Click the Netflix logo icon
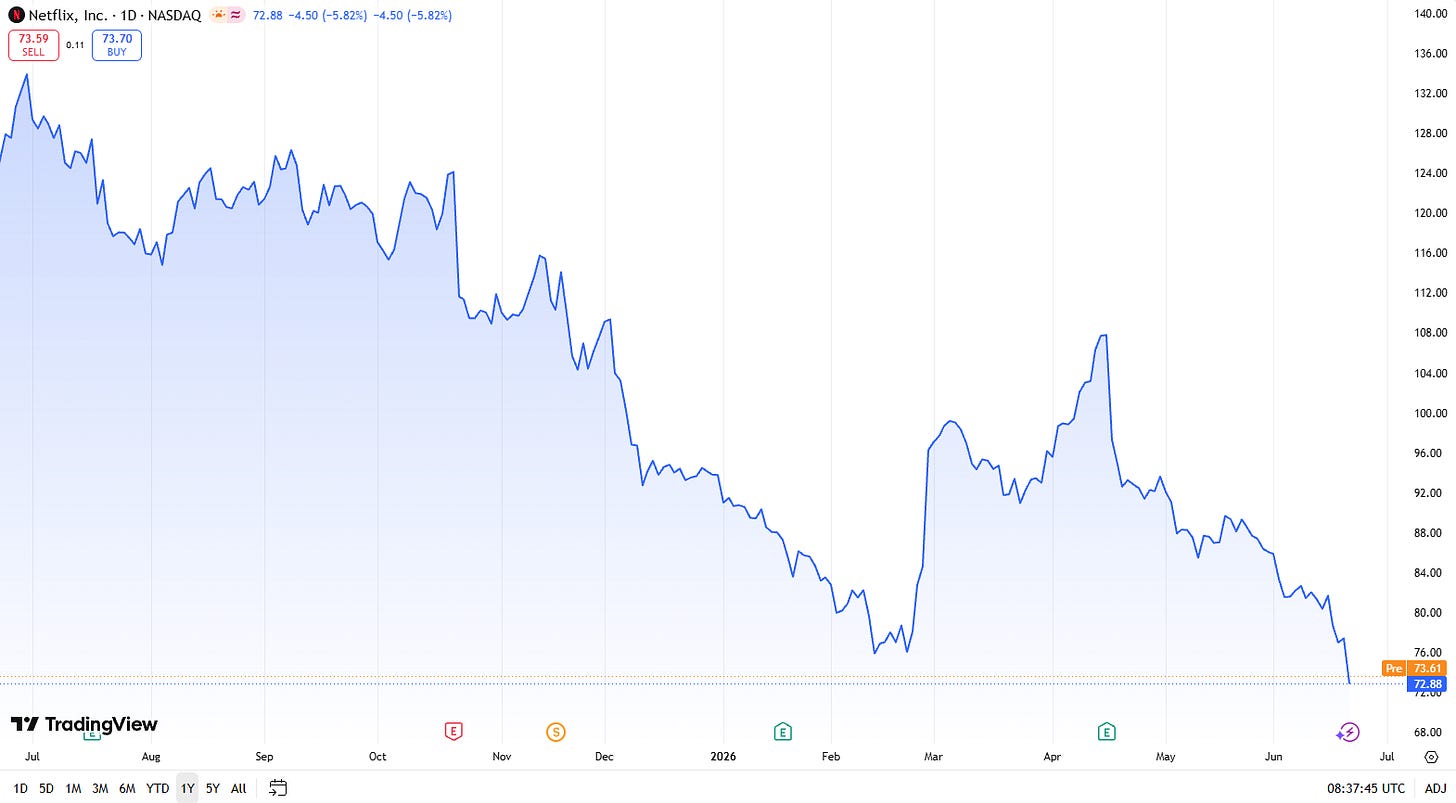Viewport: 1456px width, 803px height. coord(16,16)
